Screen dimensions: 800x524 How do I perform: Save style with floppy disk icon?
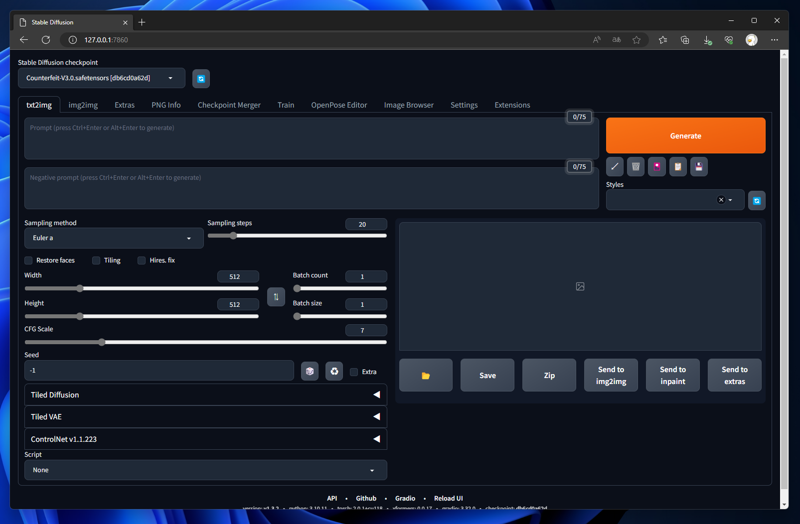(698, 166)
